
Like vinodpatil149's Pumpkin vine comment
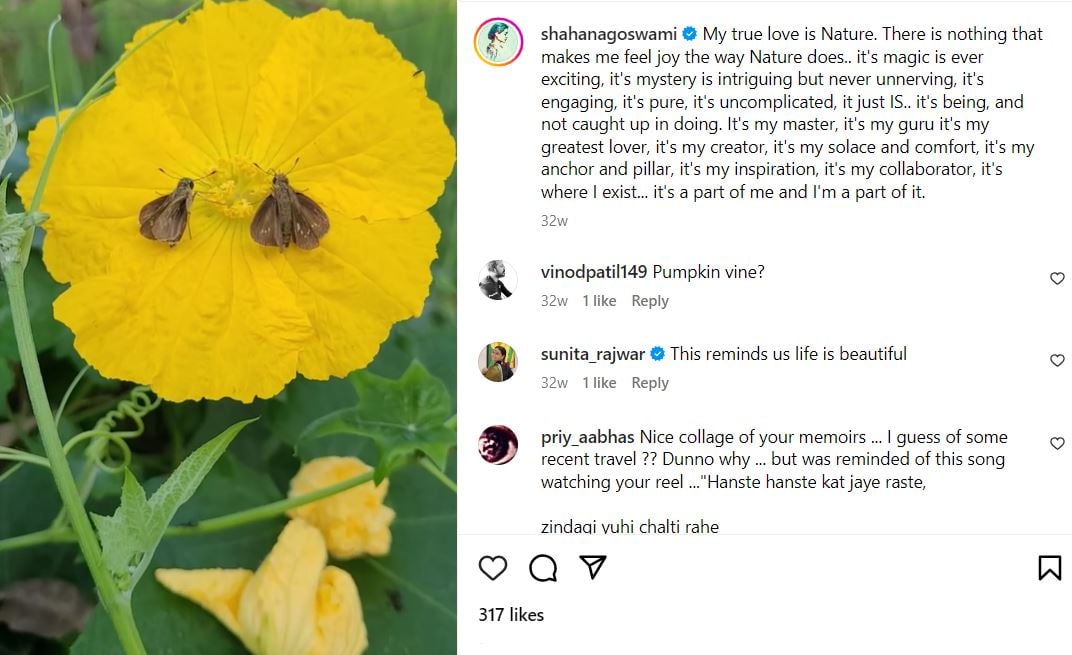(x=1057, y=279)
